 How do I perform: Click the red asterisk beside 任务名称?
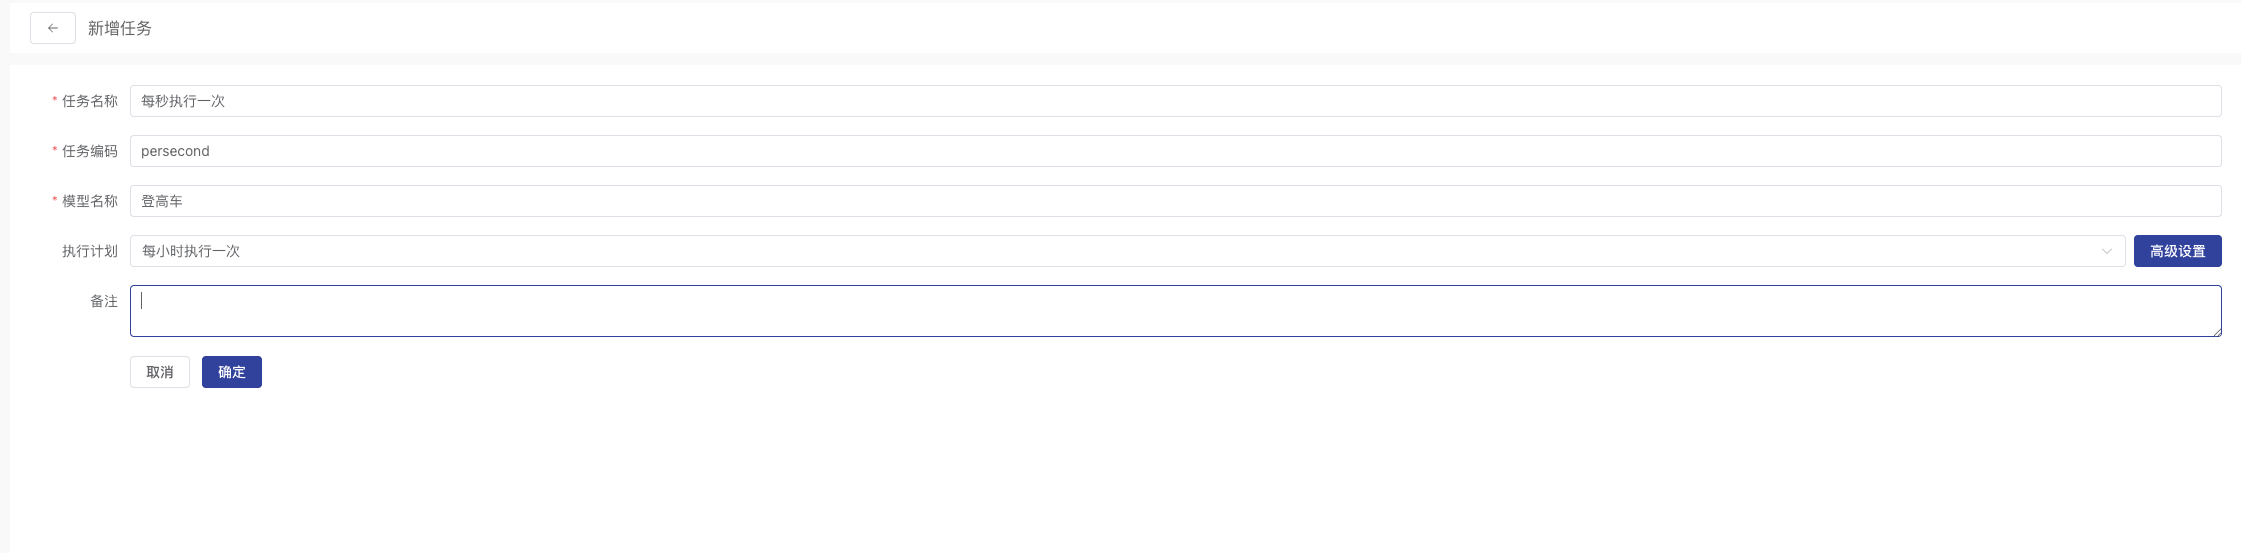pyautogui.click(x=55, y=102)
